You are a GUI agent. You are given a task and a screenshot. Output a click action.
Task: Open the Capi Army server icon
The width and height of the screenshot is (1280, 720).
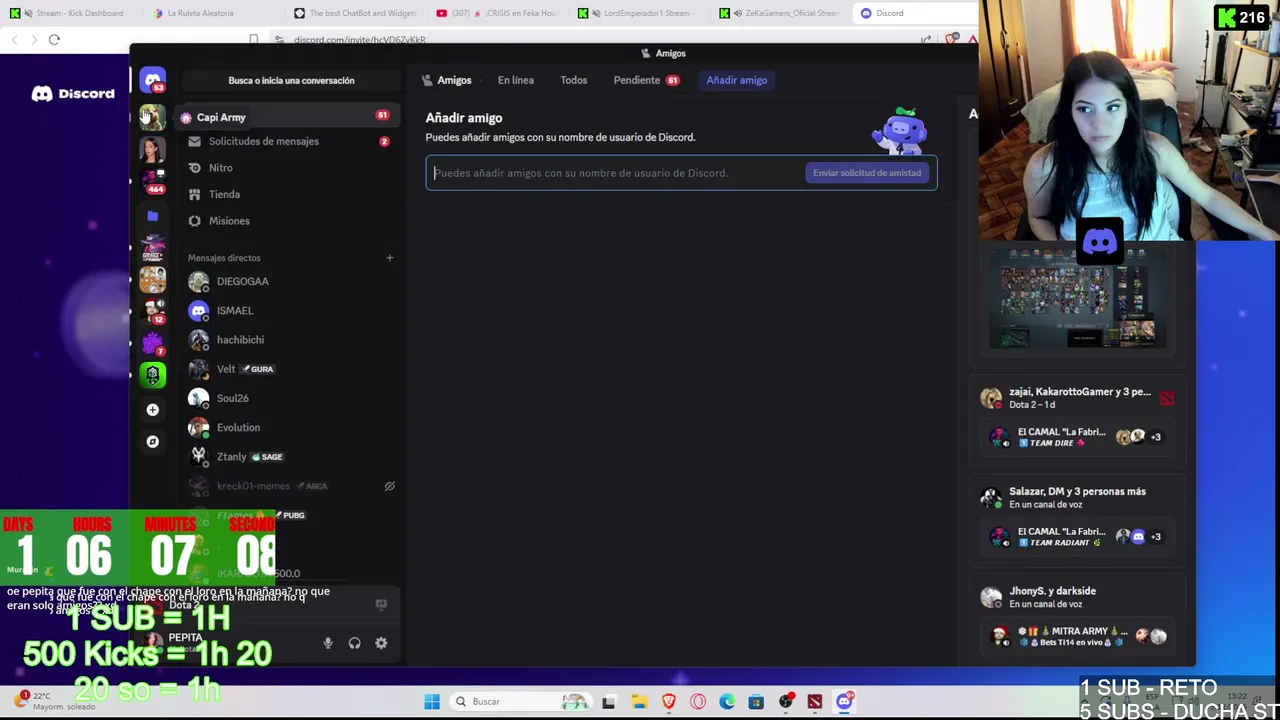click(152, 117)
